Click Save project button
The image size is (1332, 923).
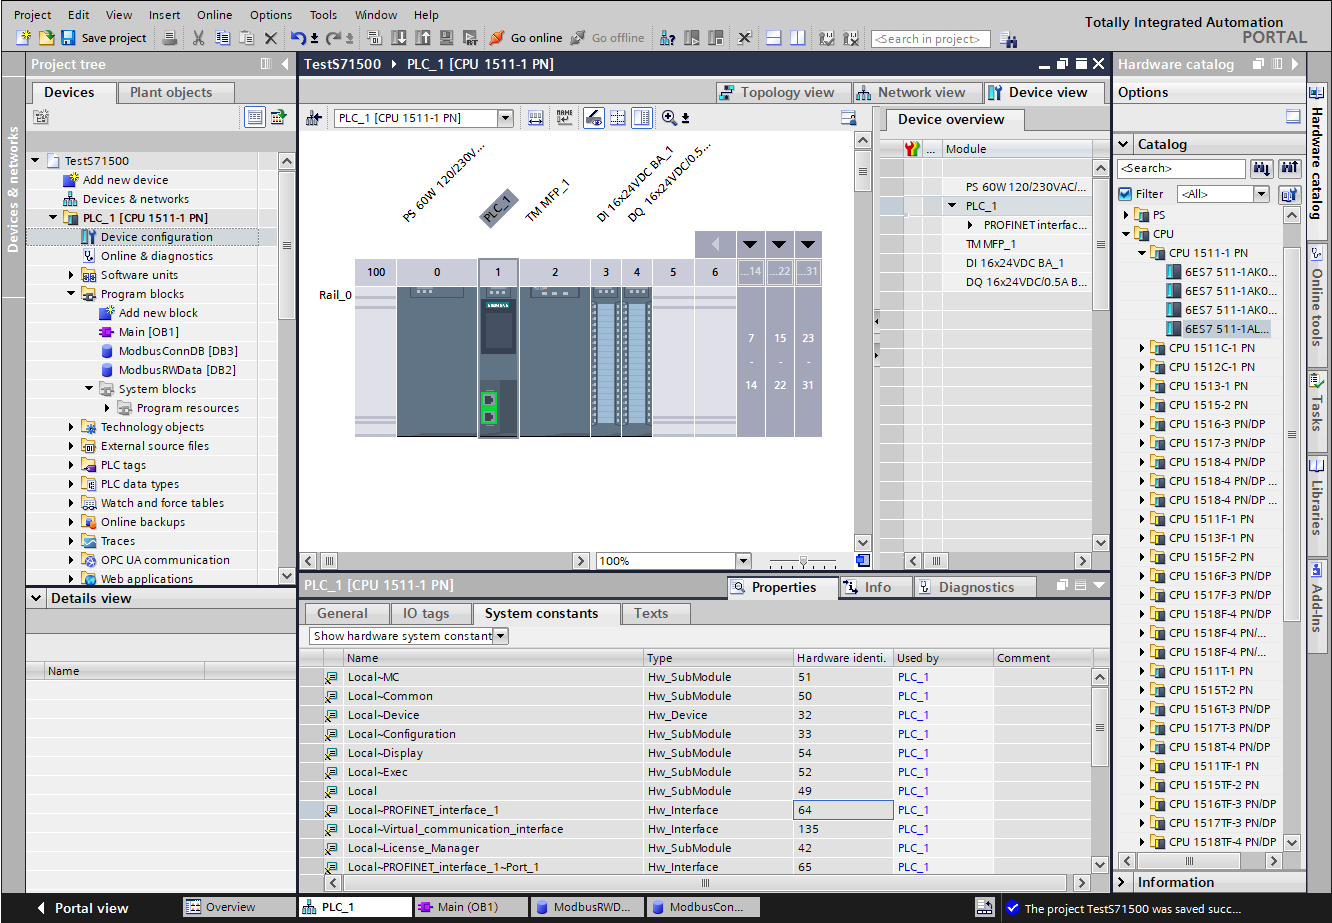click(x=104, y=38)
